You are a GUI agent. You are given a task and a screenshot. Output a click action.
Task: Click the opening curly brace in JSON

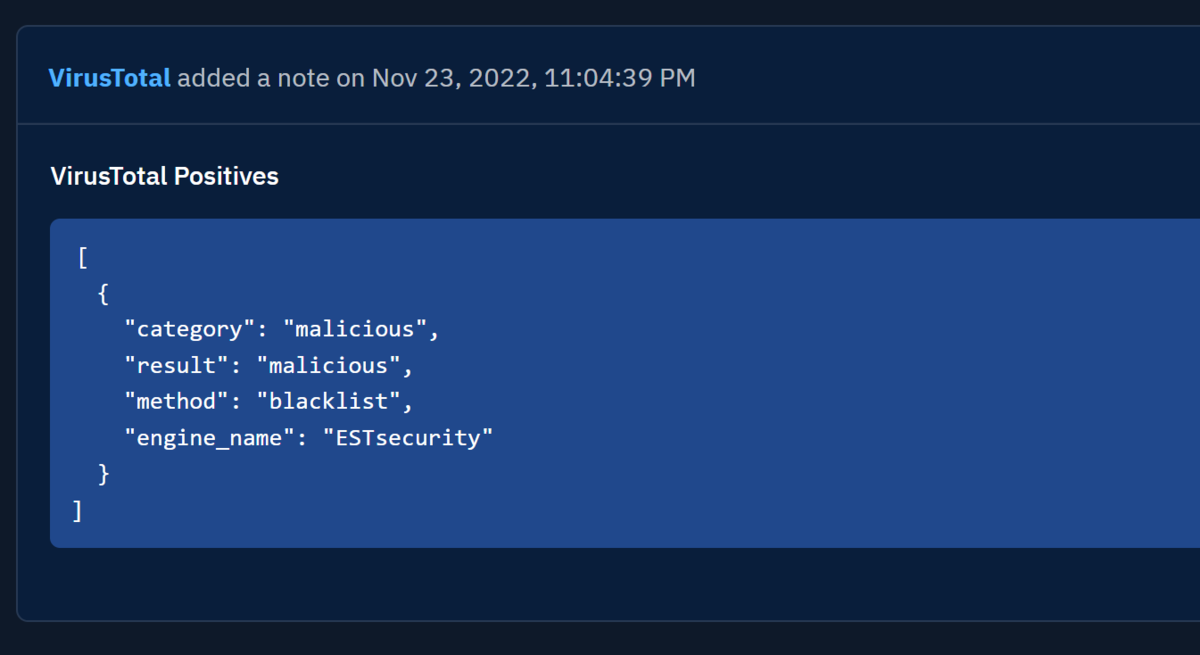click(103, 294)
